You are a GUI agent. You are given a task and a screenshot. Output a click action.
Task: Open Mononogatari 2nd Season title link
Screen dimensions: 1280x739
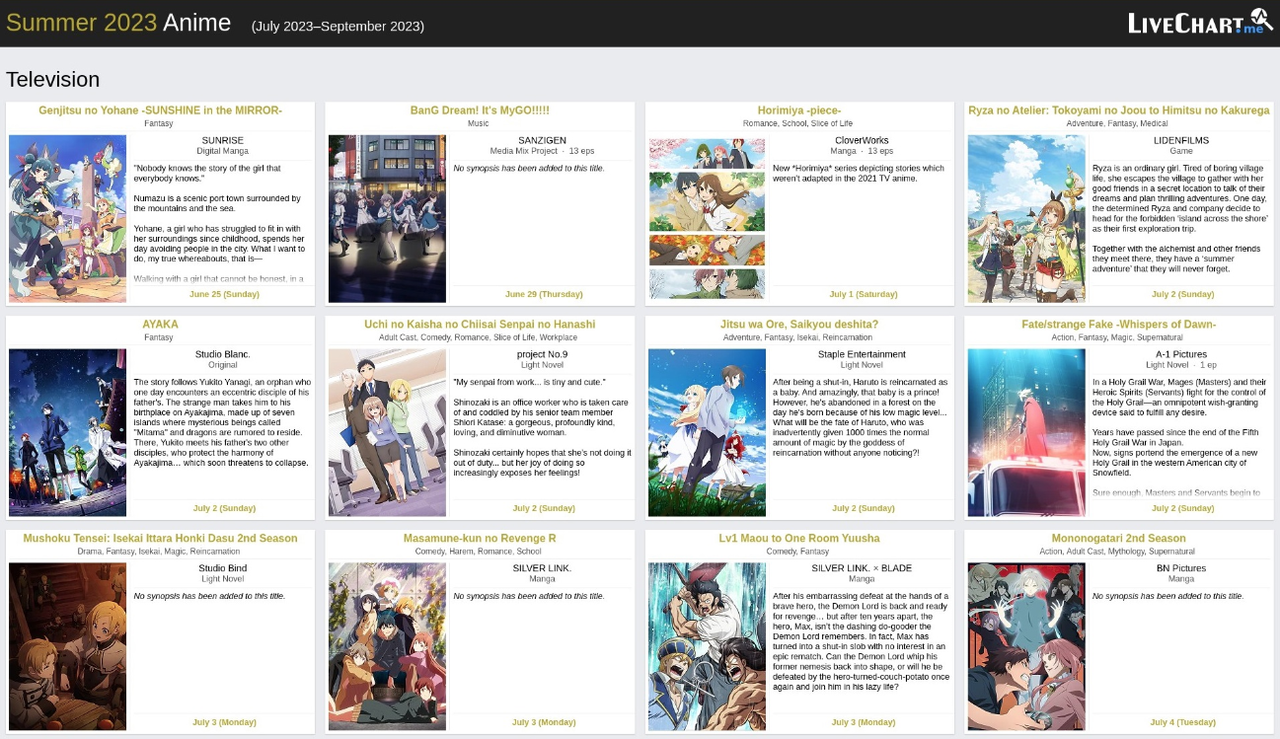coord(1119,539)
